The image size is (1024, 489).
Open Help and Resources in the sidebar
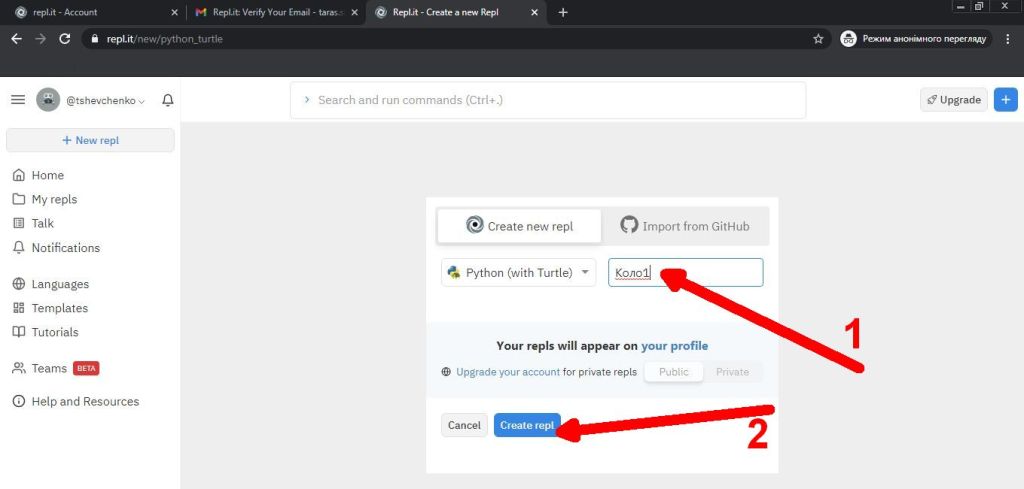[76, 402]
